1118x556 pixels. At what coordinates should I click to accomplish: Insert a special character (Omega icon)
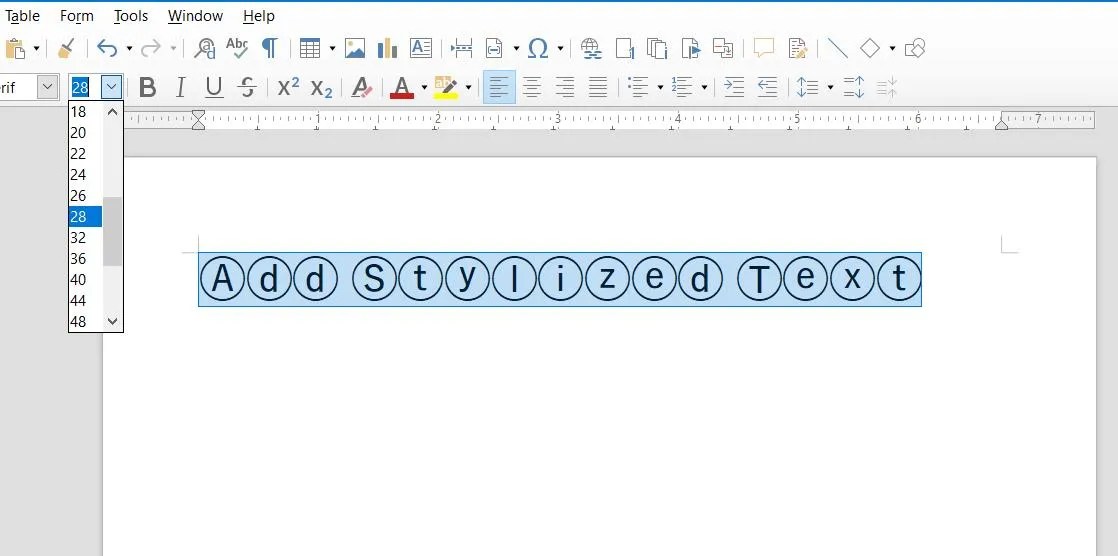coord(538,48)
